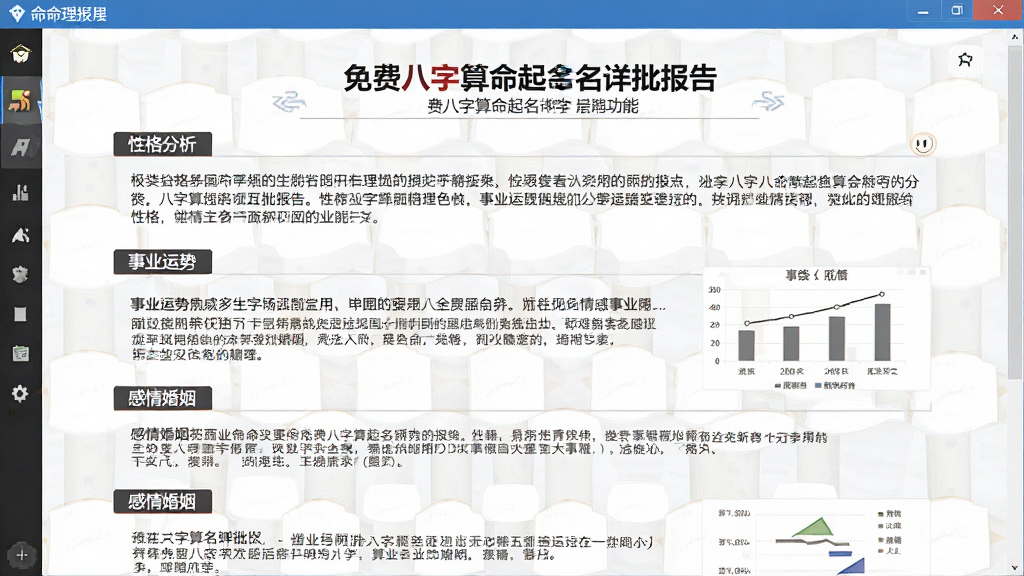Open the slanted letter sidebar icon
Screen dimensions: 1024x576
click(20, 147)
